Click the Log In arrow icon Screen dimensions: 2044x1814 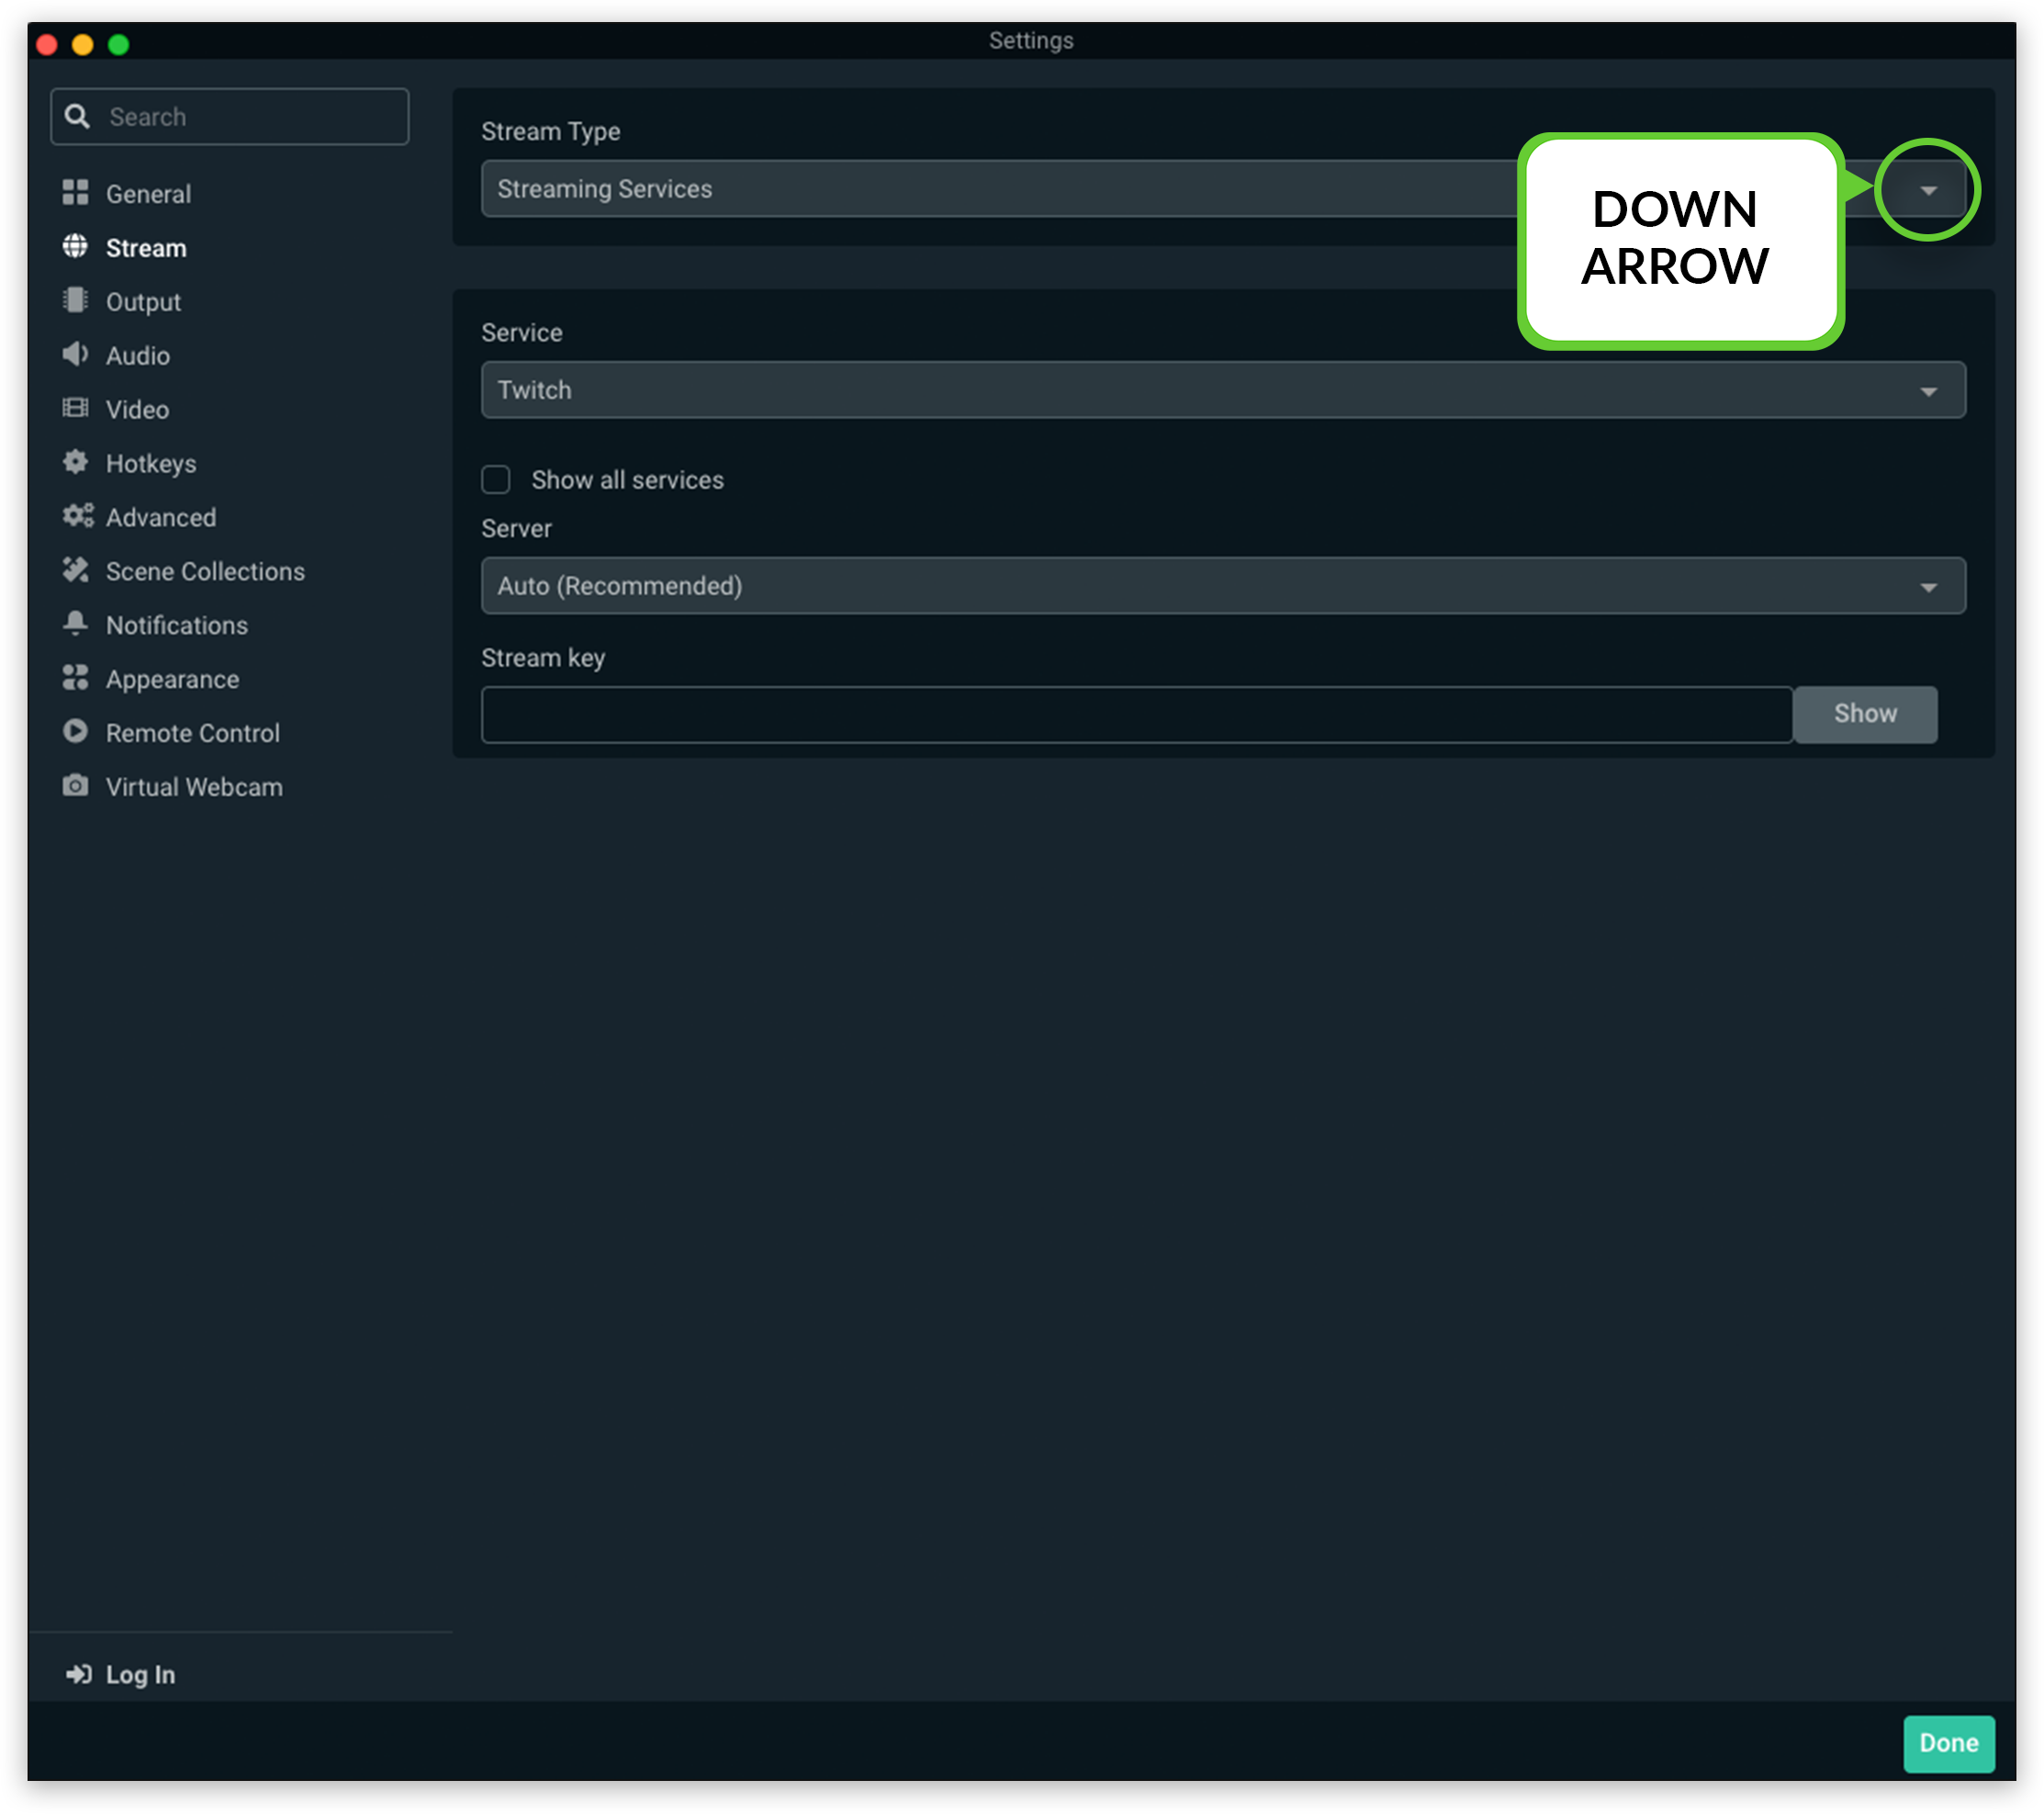click(x=79, y=1675)
